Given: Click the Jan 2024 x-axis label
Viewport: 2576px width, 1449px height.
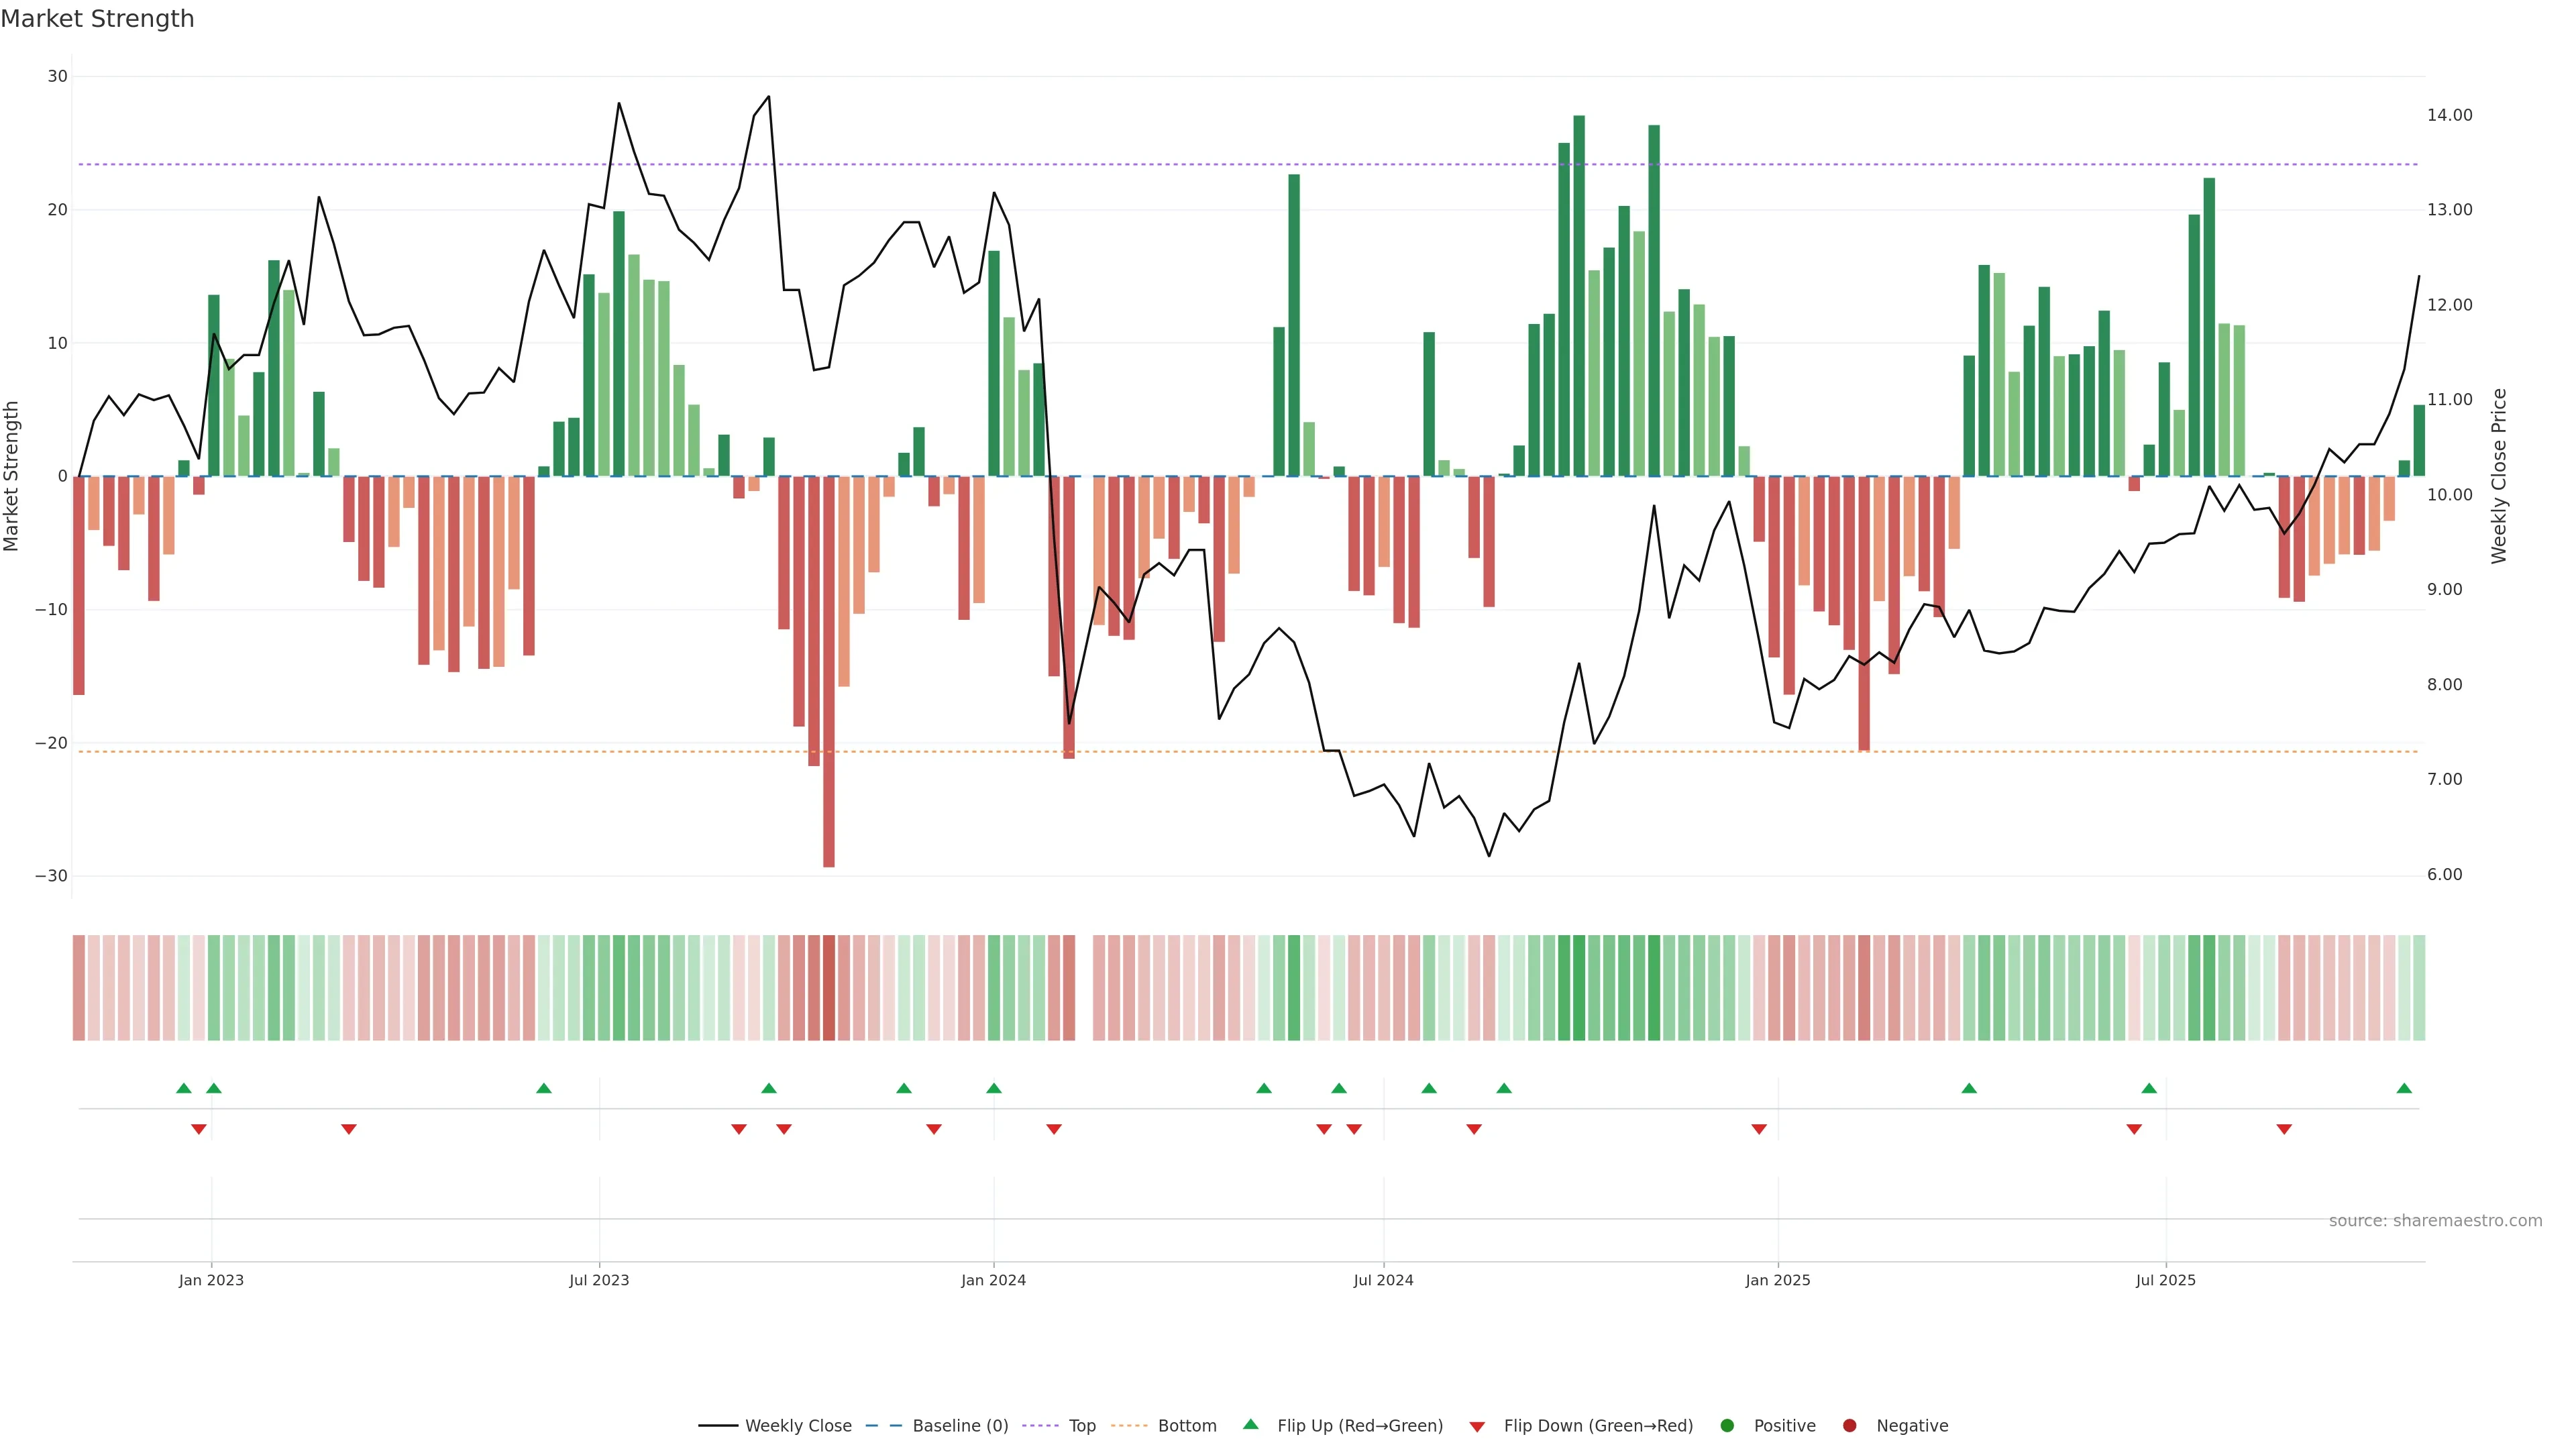Looking at the screenshot, I should 993,1280.
